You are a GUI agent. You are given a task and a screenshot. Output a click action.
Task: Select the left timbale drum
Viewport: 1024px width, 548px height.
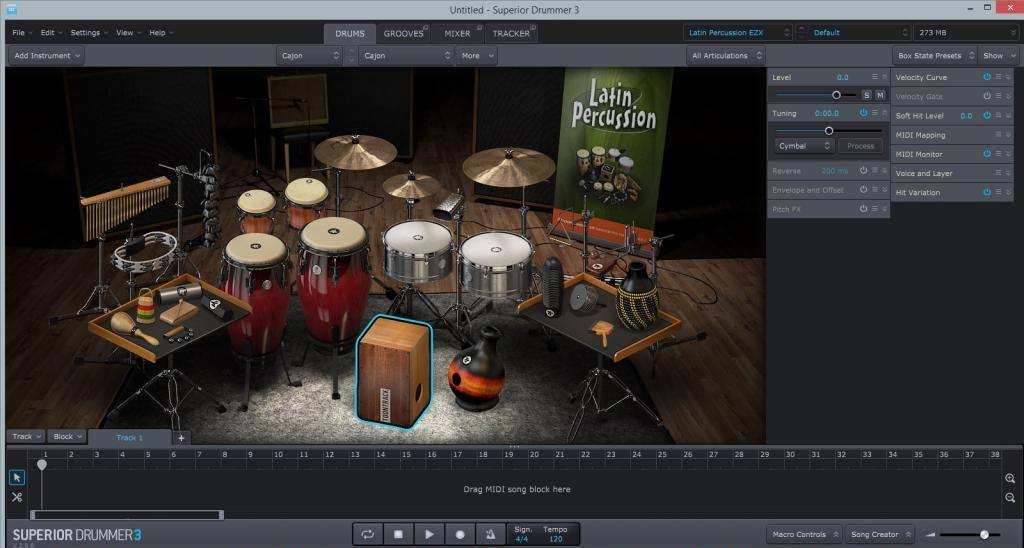point(418,250)
